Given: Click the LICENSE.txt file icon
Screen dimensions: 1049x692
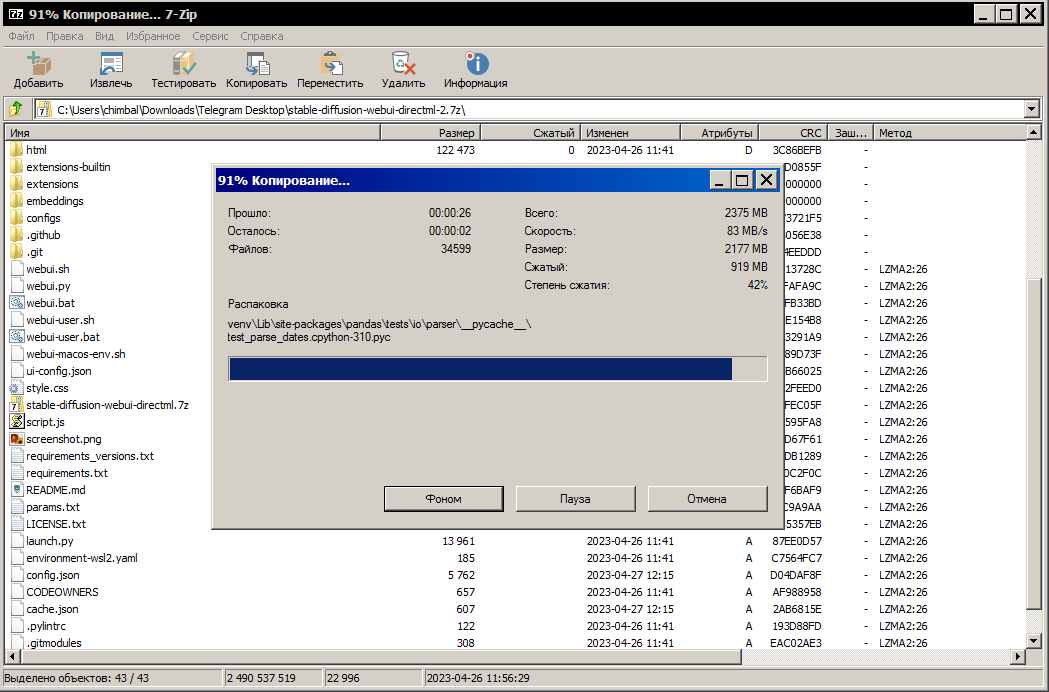Looking at the screenshot, I should 17,524.
